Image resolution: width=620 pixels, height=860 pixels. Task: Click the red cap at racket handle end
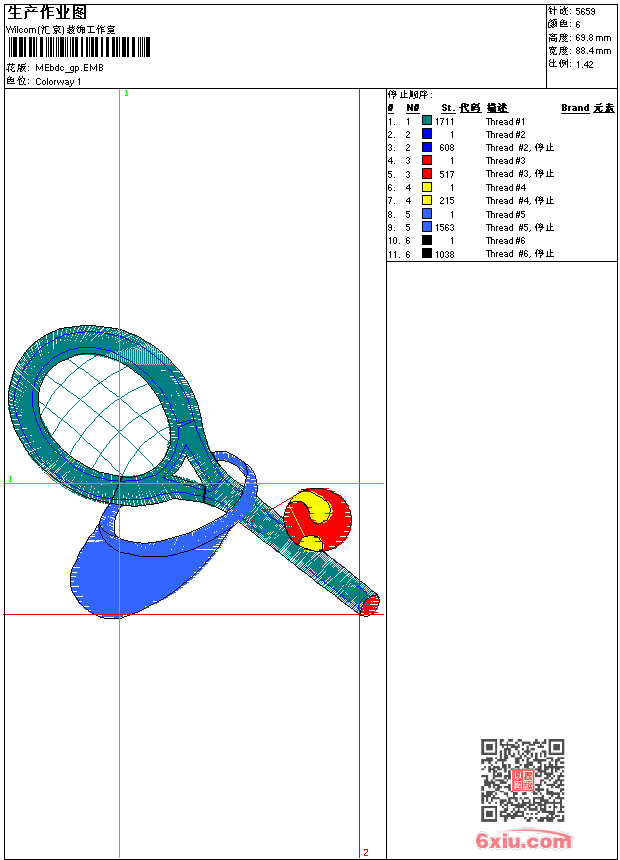pos(370,604)
